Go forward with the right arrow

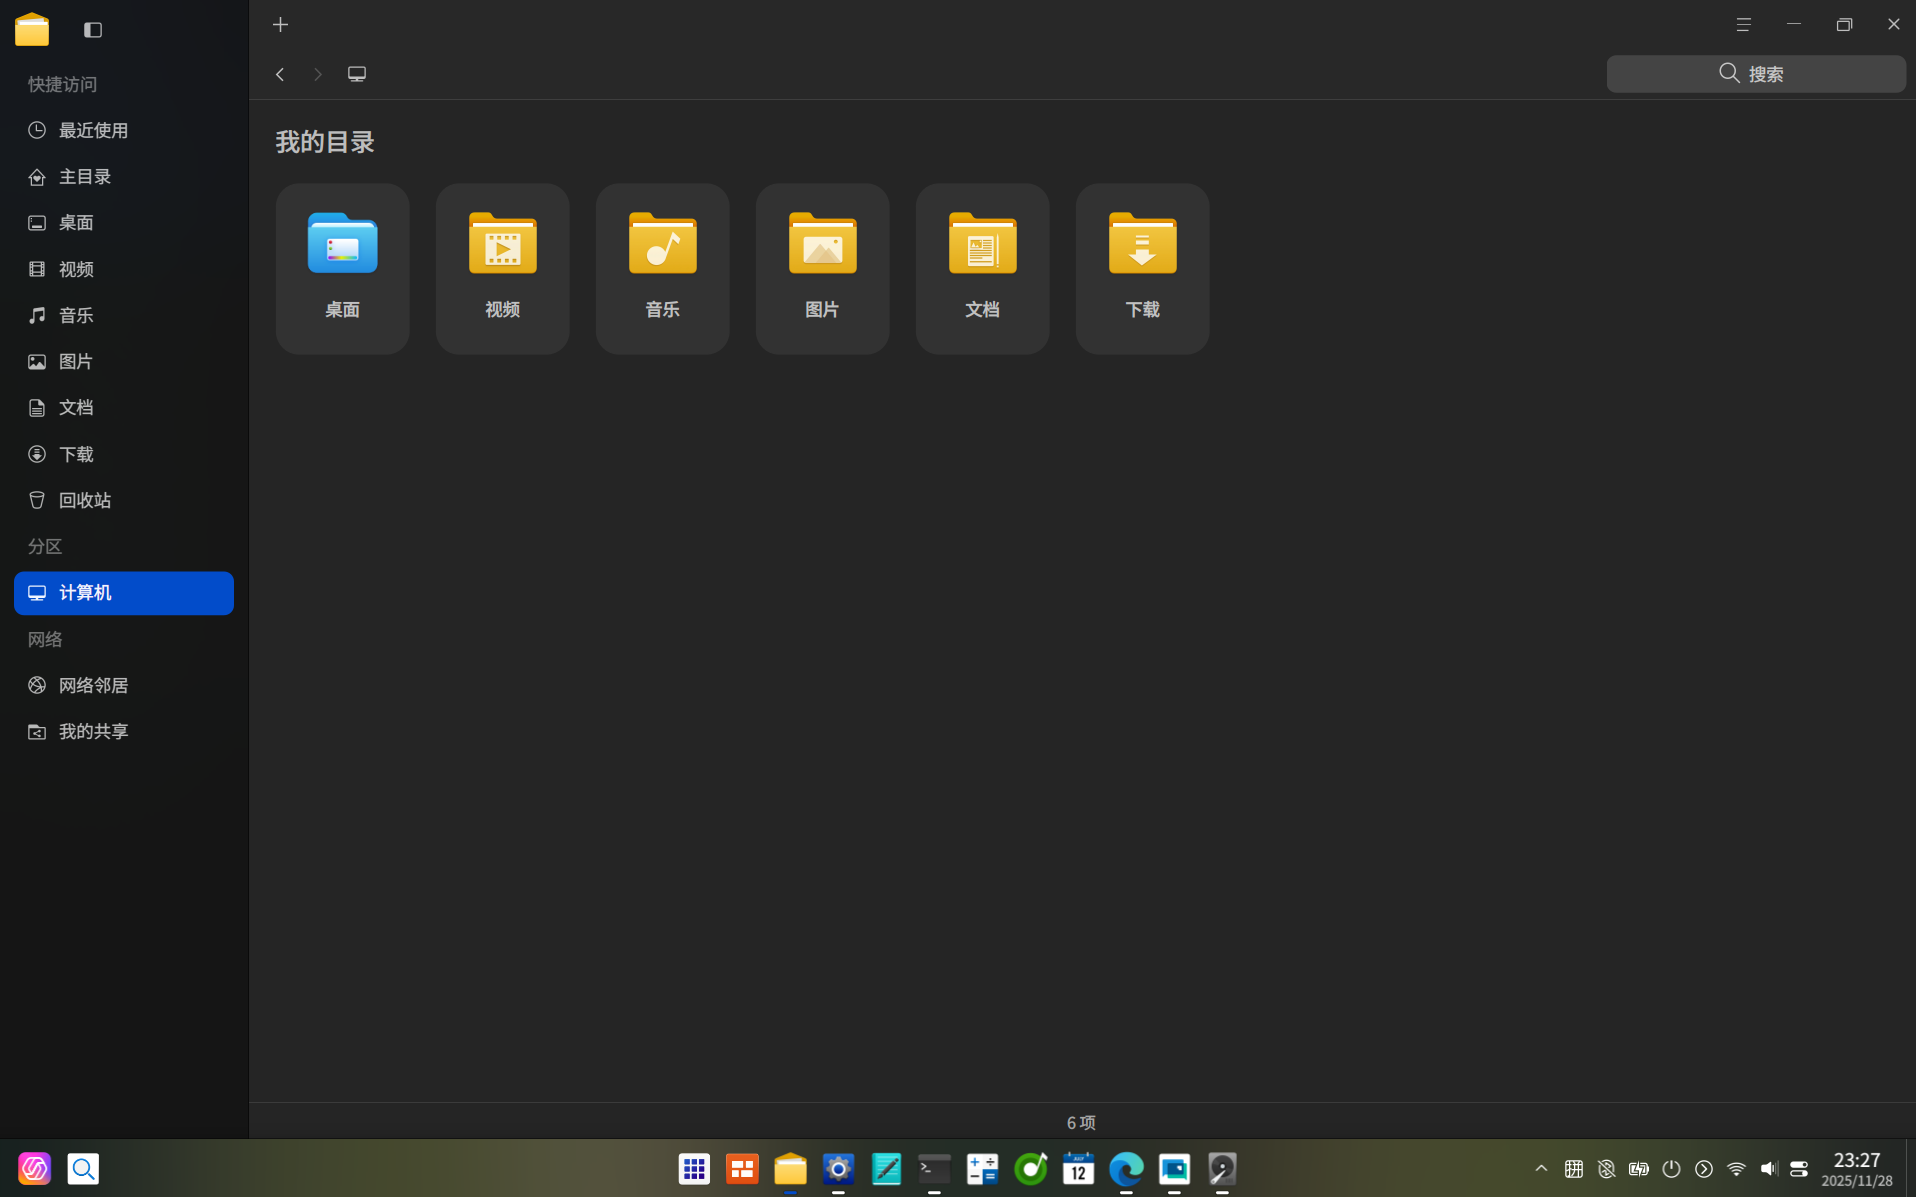[x=318, y=74]
